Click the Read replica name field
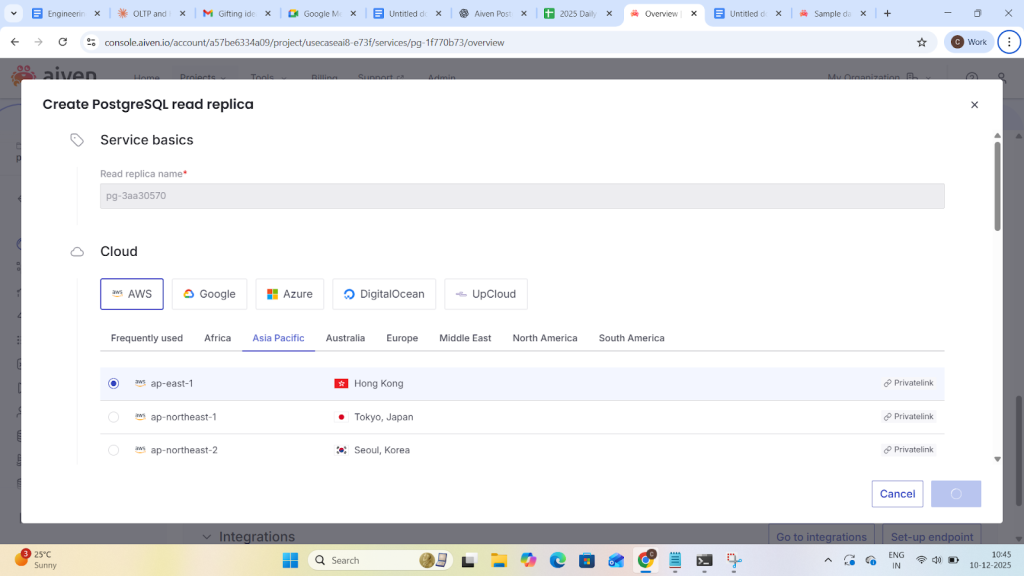 522,196
